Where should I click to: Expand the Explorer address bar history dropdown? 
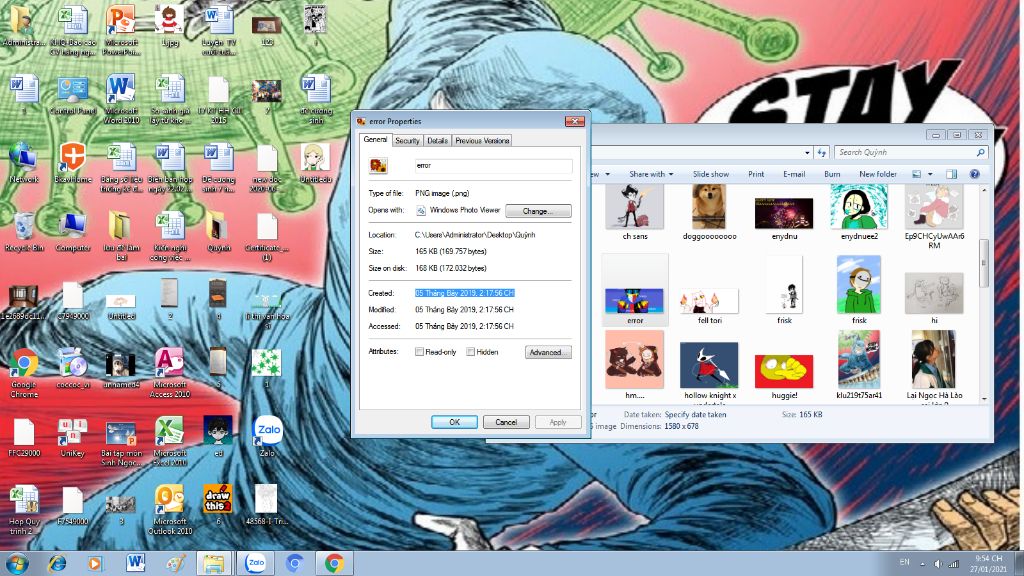coord(807,153)
